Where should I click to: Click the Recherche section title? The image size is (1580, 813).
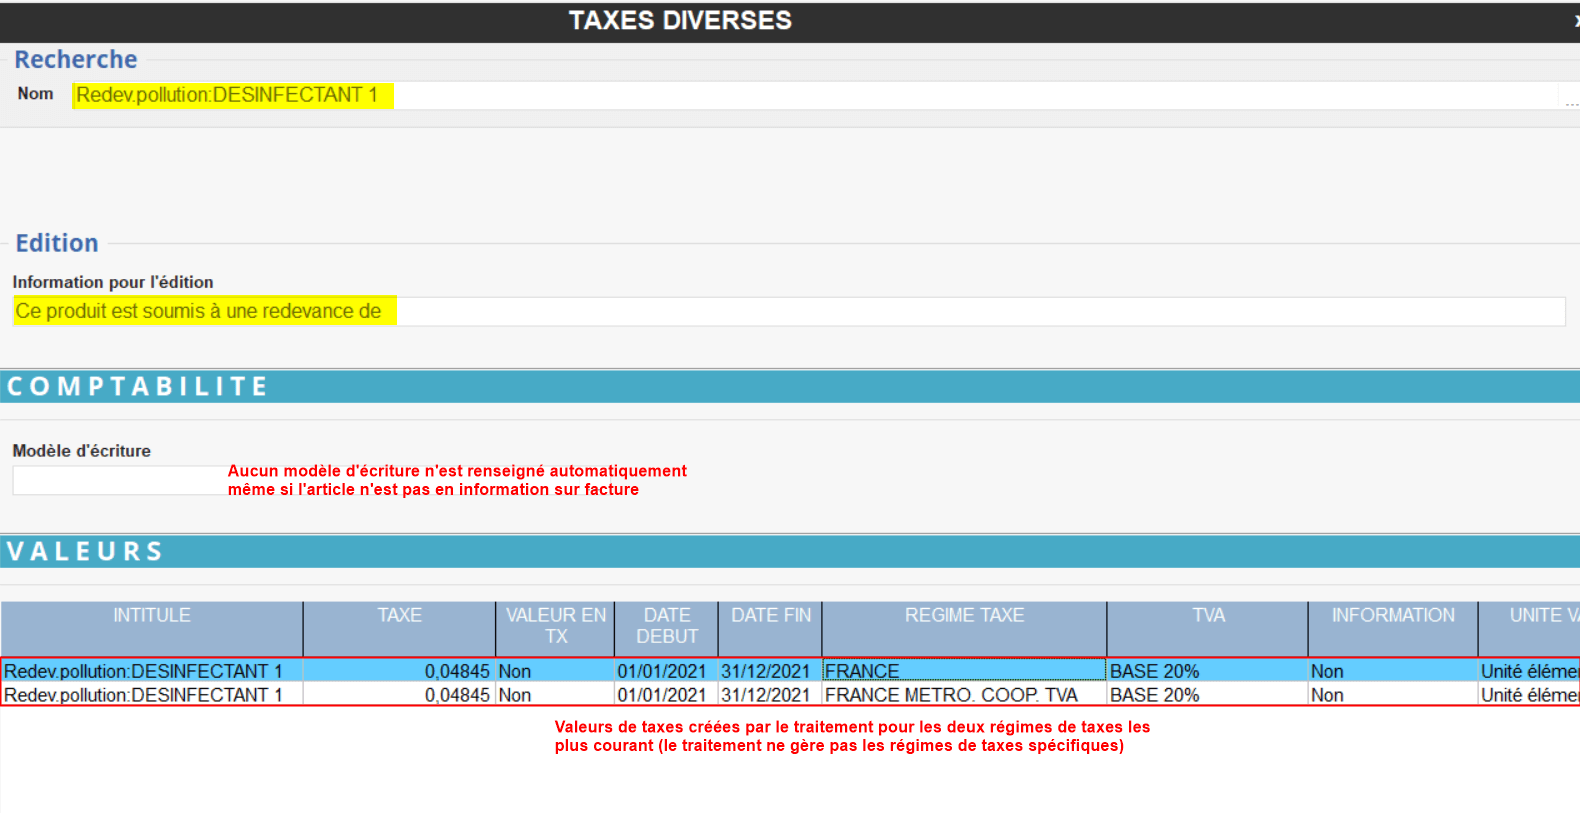coord(76,60)
